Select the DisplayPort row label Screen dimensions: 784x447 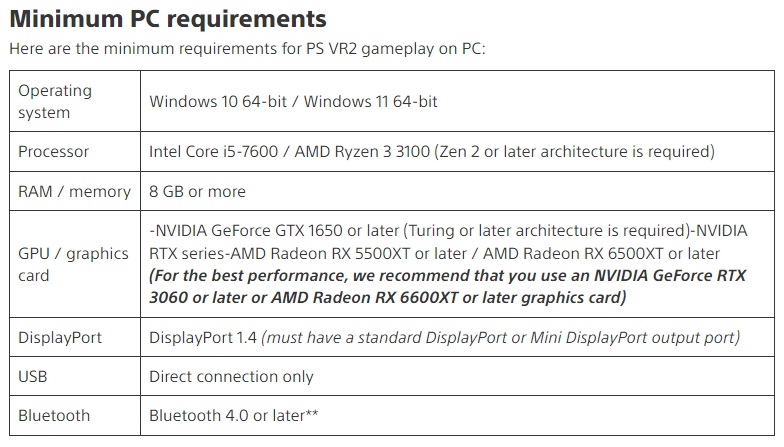pyautogui.click(x=60, y=338)
